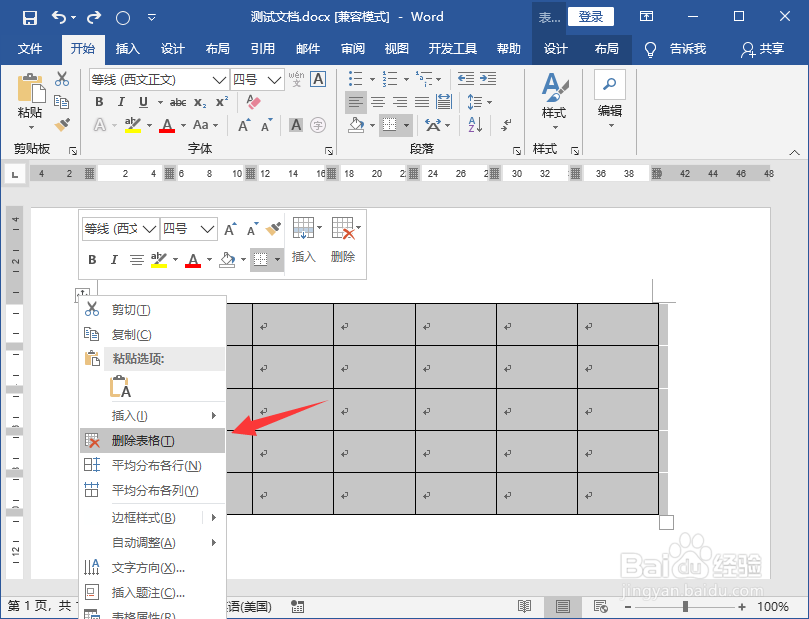This screenshot has height=619, width=809.
Task: Show paragraph marks in ribbon
Action: (506, 124)
